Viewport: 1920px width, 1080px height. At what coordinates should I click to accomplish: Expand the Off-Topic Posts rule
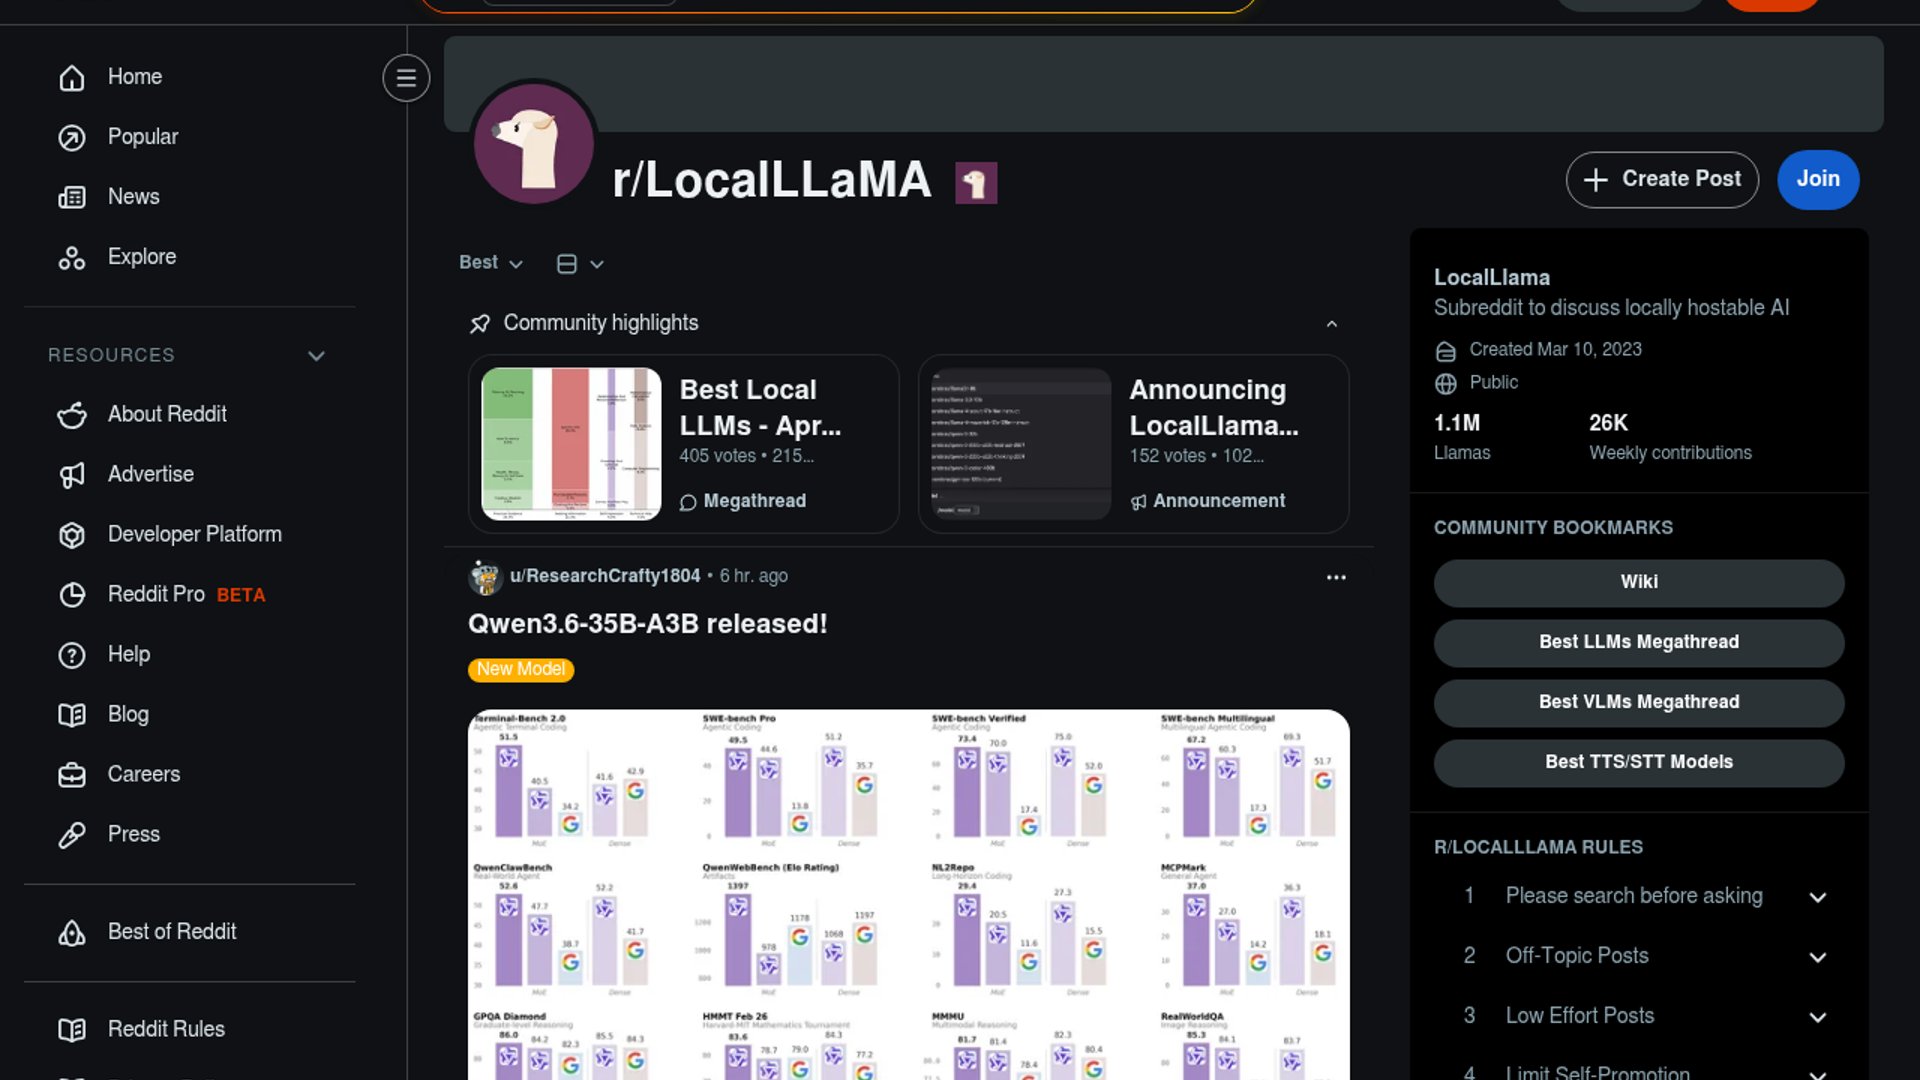pos(1818,957)
